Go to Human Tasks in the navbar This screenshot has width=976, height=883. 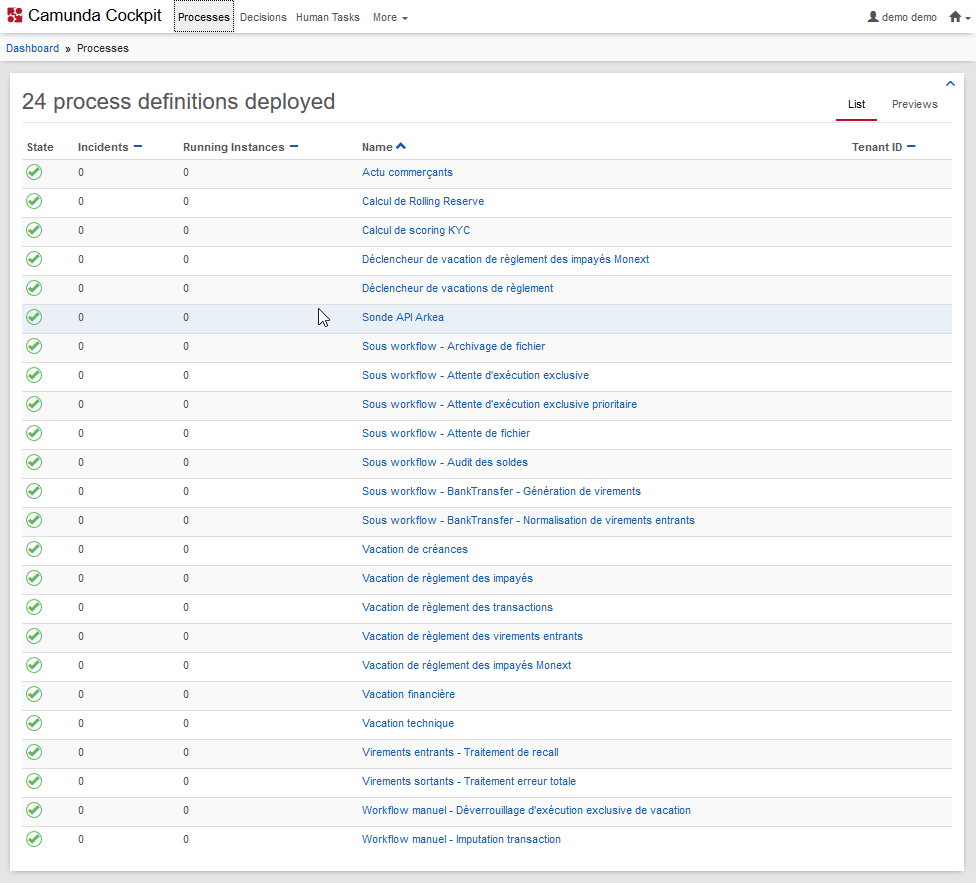tap(327, 17)
